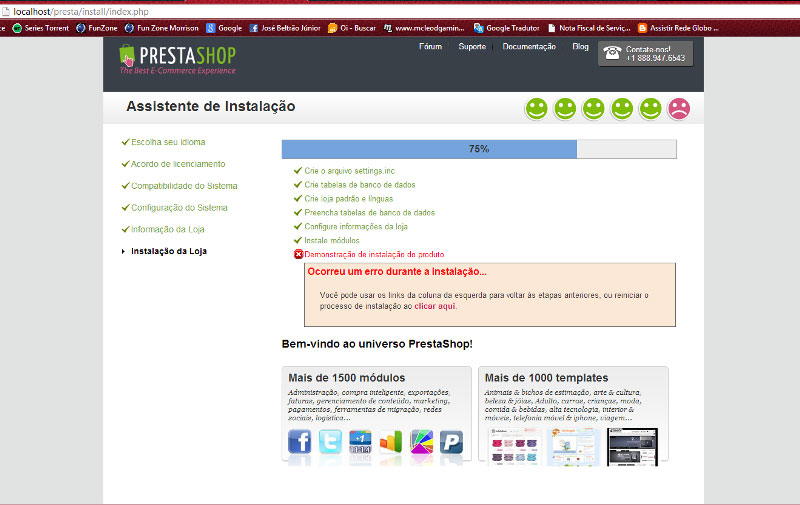800x505 pixels.
Task: Click the 'Mais de 1000 templates' heading
Action: click(x=546, y=378)
